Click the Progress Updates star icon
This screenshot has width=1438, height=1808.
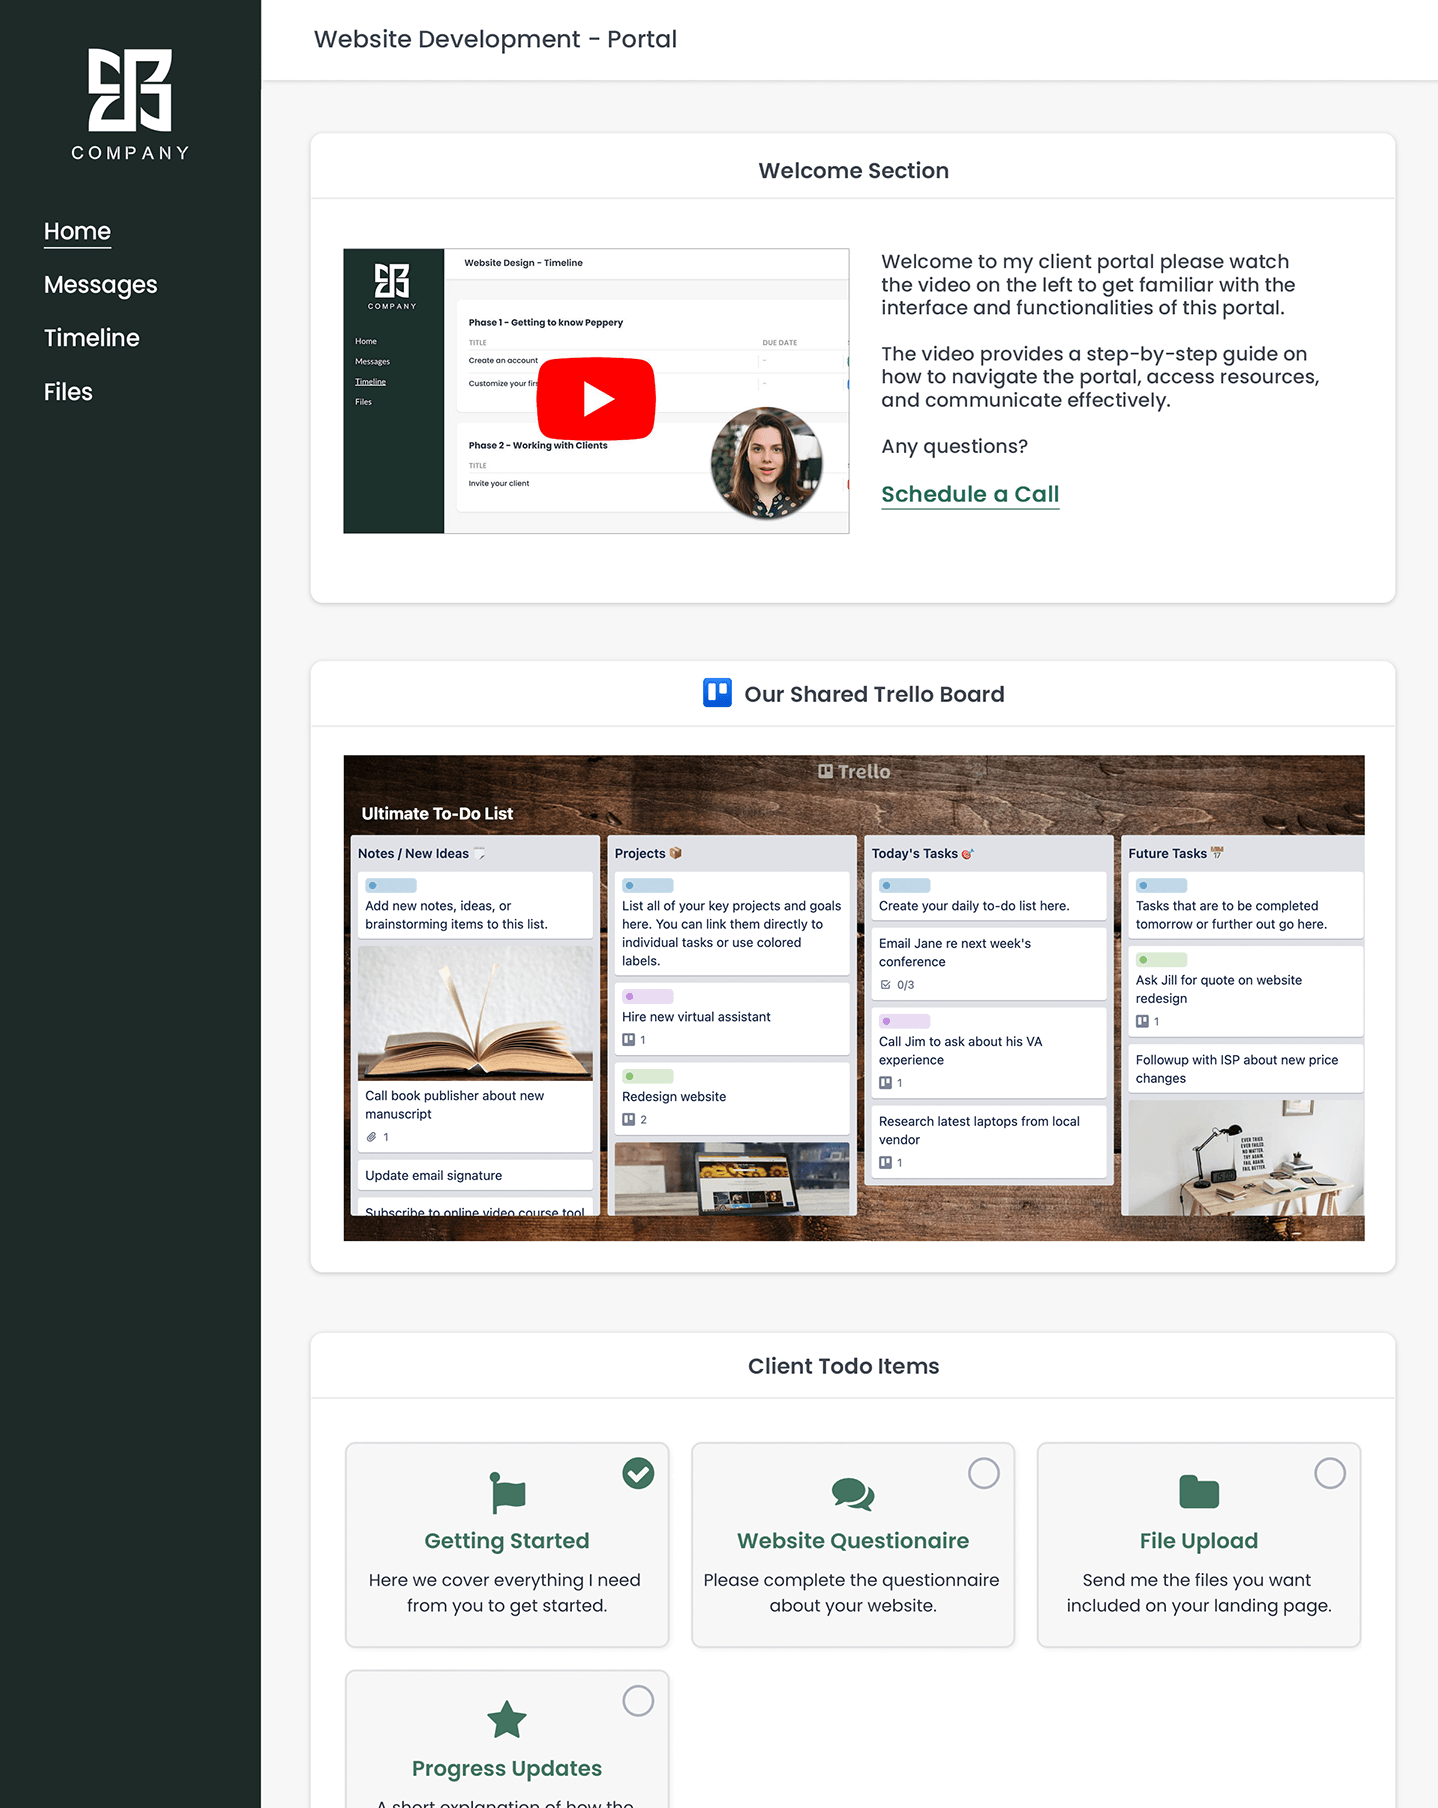click(507, 1720)
